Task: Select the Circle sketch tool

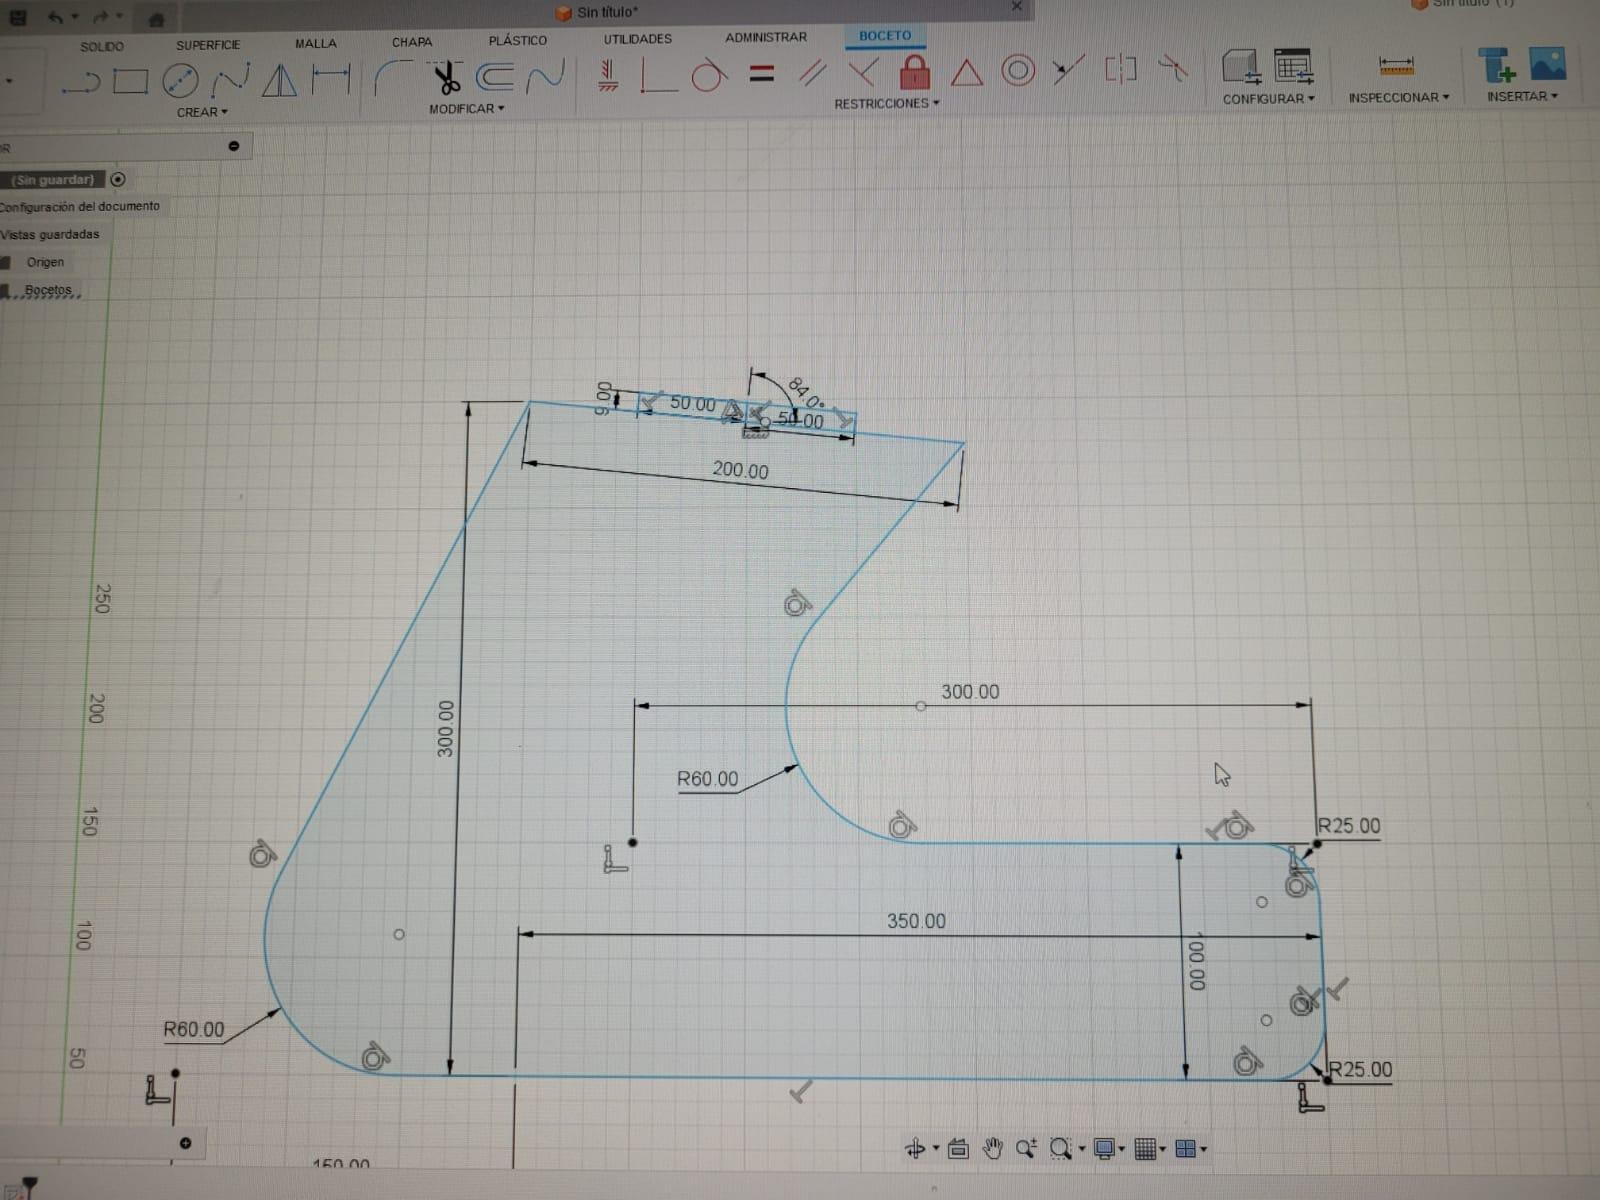Action: click(x=180, y=81)
